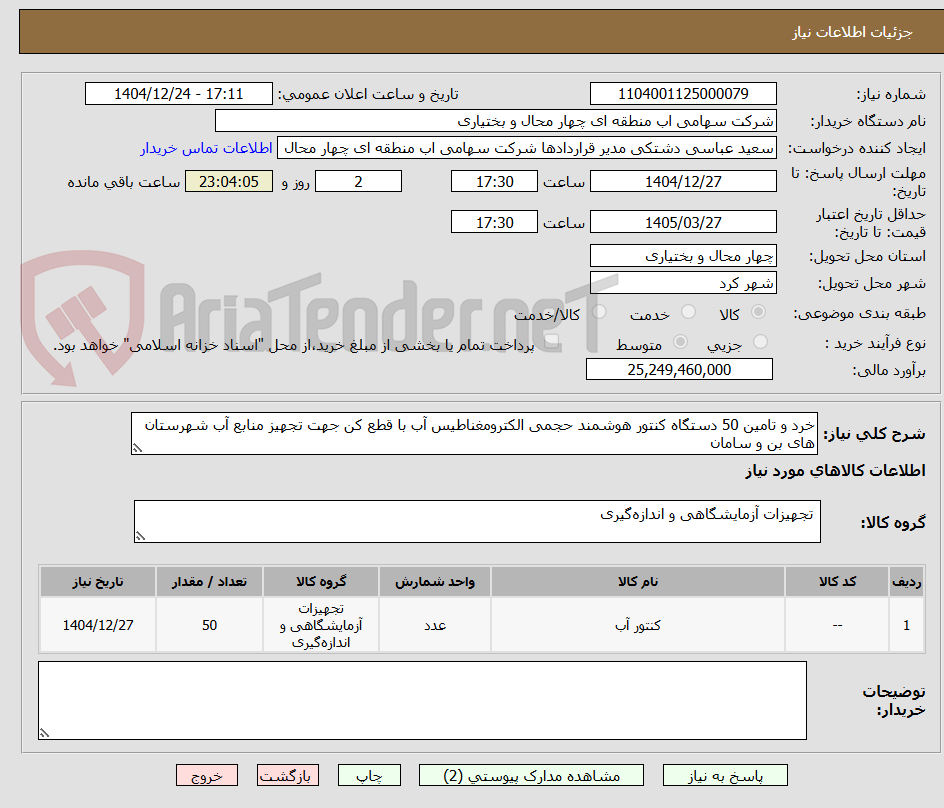Select the کالا/خدمت radio button

600,312
